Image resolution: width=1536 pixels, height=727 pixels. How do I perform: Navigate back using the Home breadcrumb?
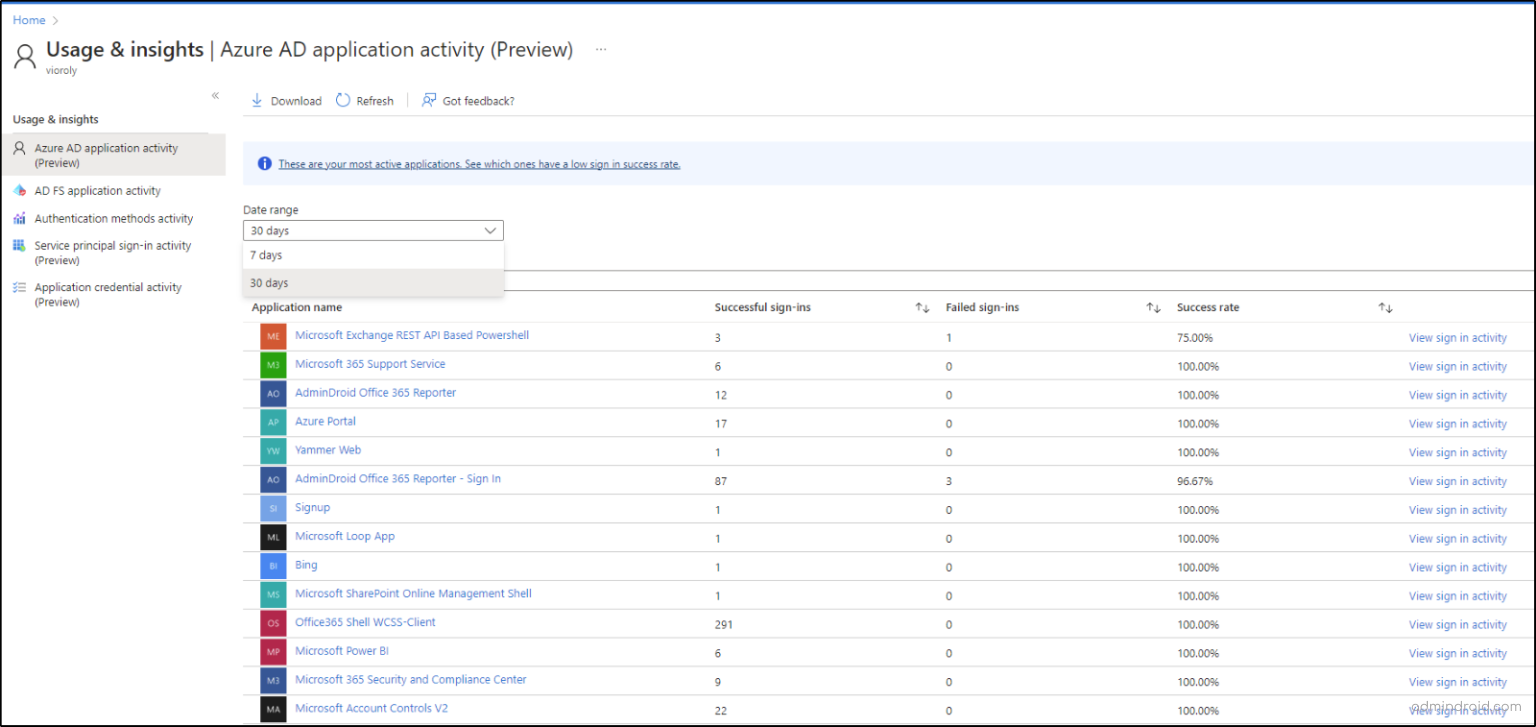click(x=29, y=19)
